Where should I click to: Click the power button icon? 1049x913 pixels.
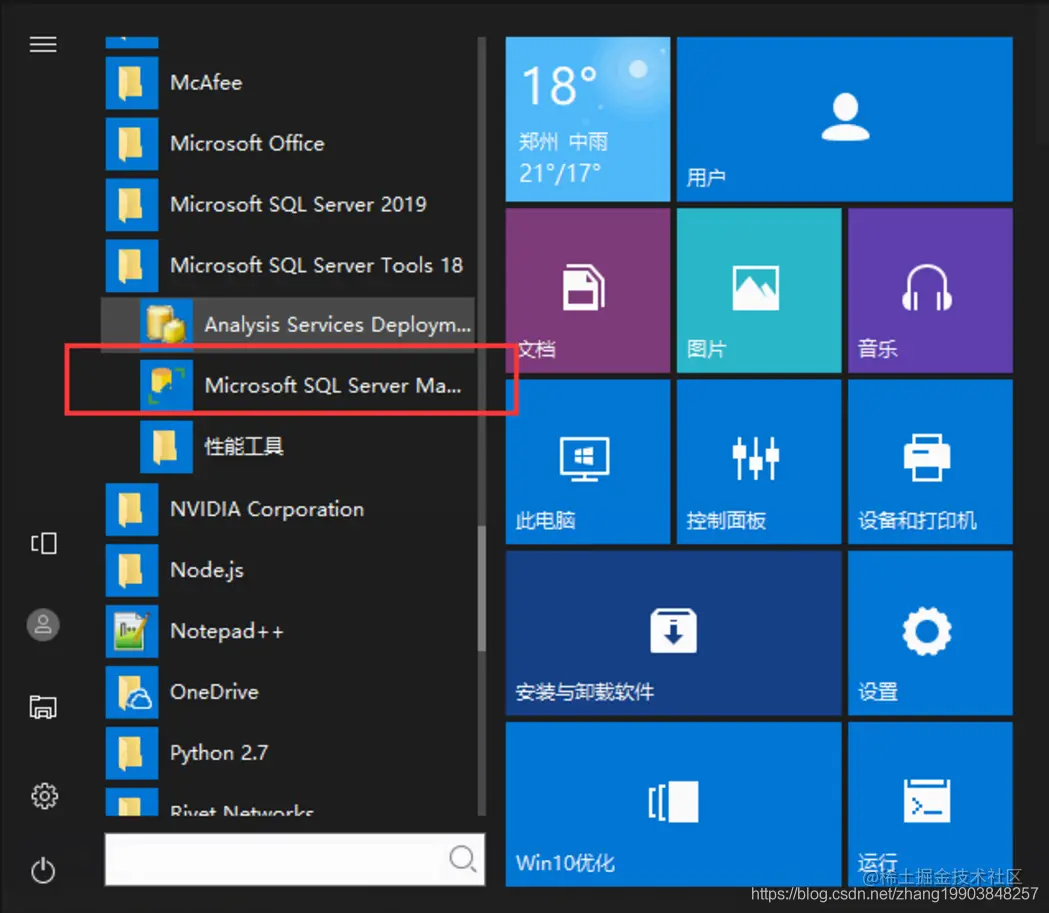coord(43,871)
